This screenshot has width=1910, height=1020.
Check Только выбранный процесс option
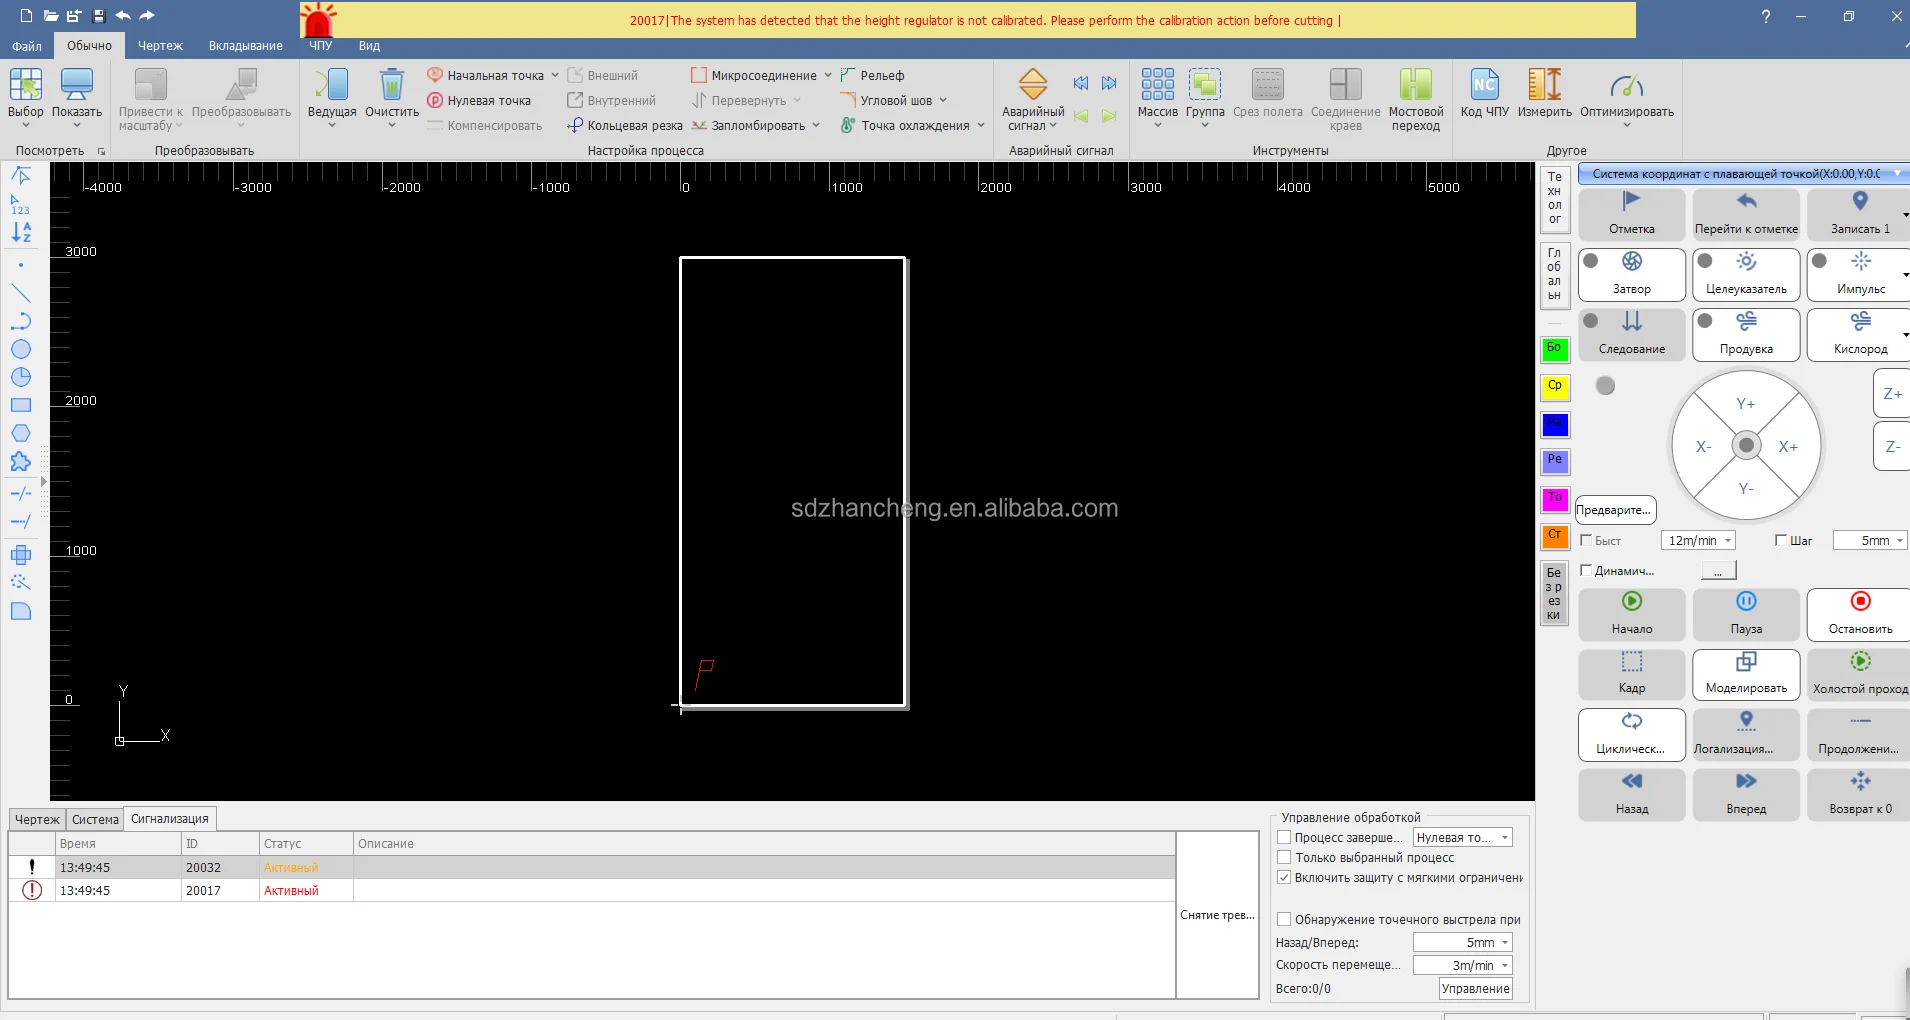pos(1285,858)
